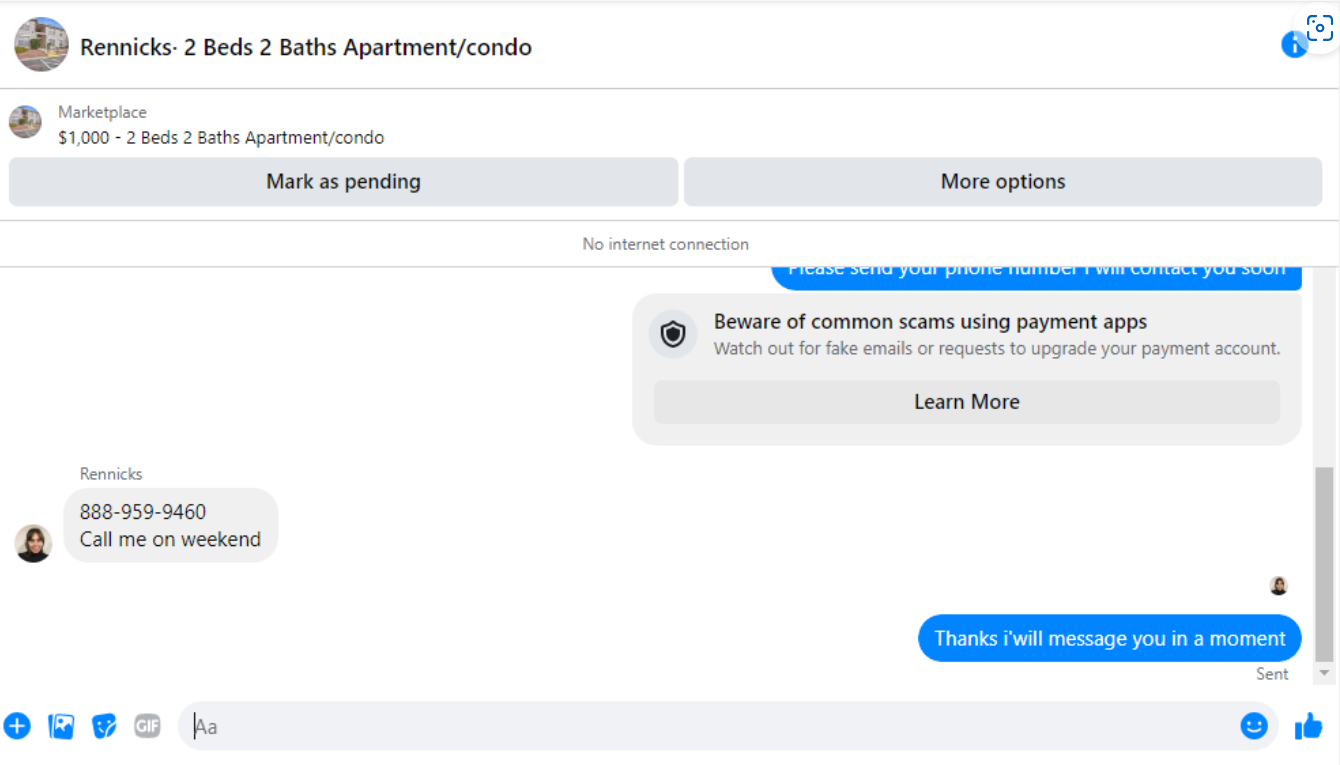1340x765 pixels.
Task: Open the small Marketplace listing thumbnail
Action: [x=25, y=122]
